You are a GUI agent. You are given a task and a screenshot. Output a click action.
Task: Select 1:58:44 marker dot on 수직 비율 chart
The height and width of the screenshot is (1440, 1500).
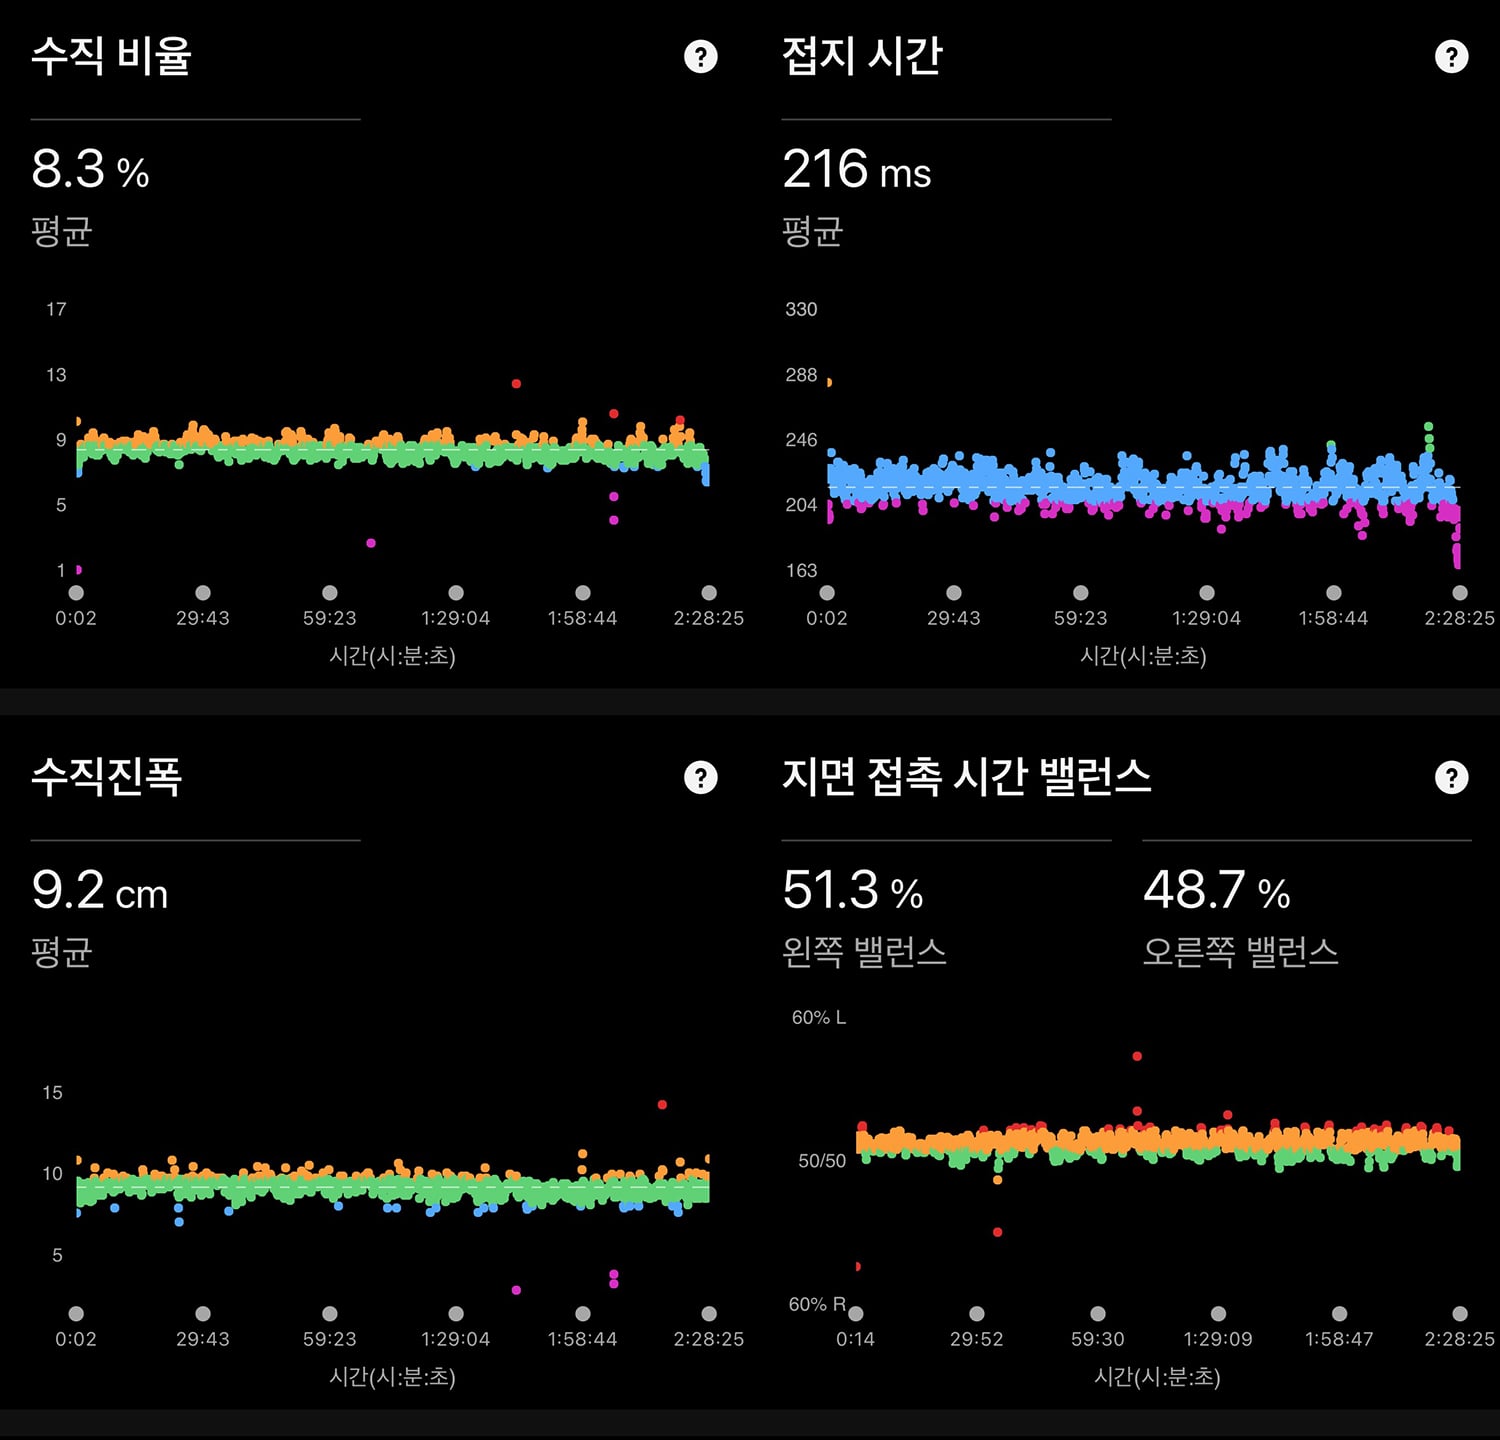[x=583, y=593]
